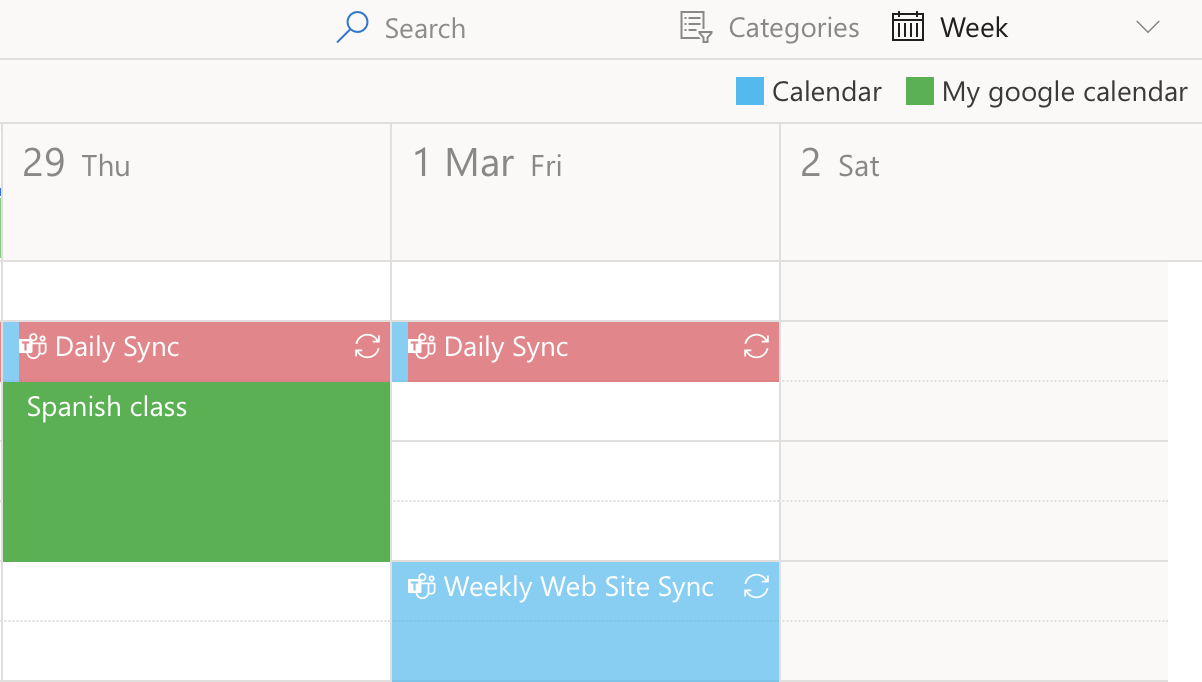Screen dimensions: 1202x682
Task: Open the Categories menu
Action: [770, 27]
